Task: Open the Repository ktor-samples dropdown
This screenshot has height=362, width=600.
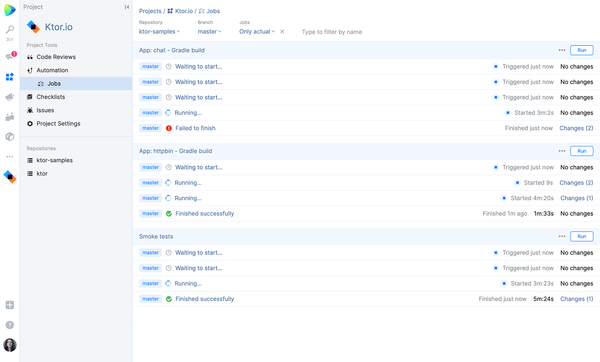Action: (159, 31)
